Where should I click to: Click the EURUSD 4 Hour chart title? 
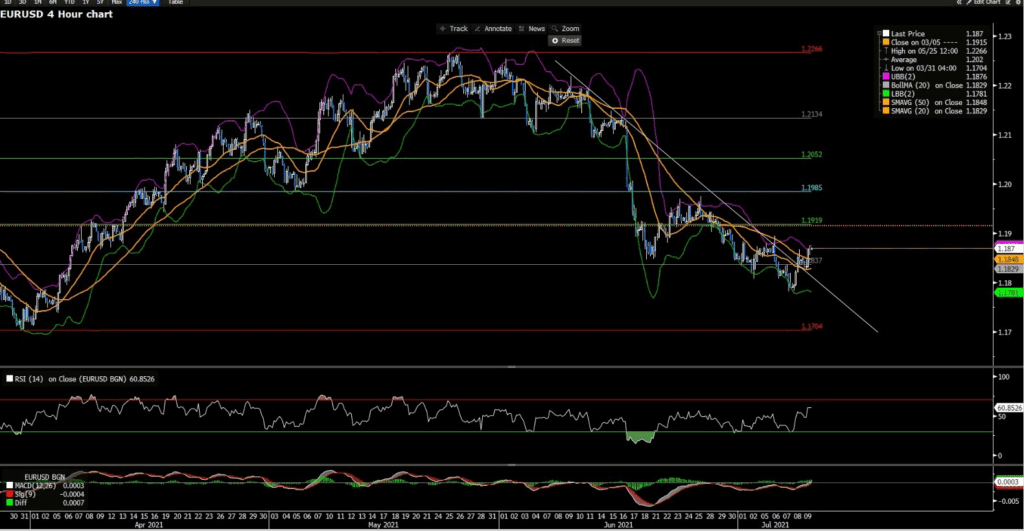click(x=56, y=14)
